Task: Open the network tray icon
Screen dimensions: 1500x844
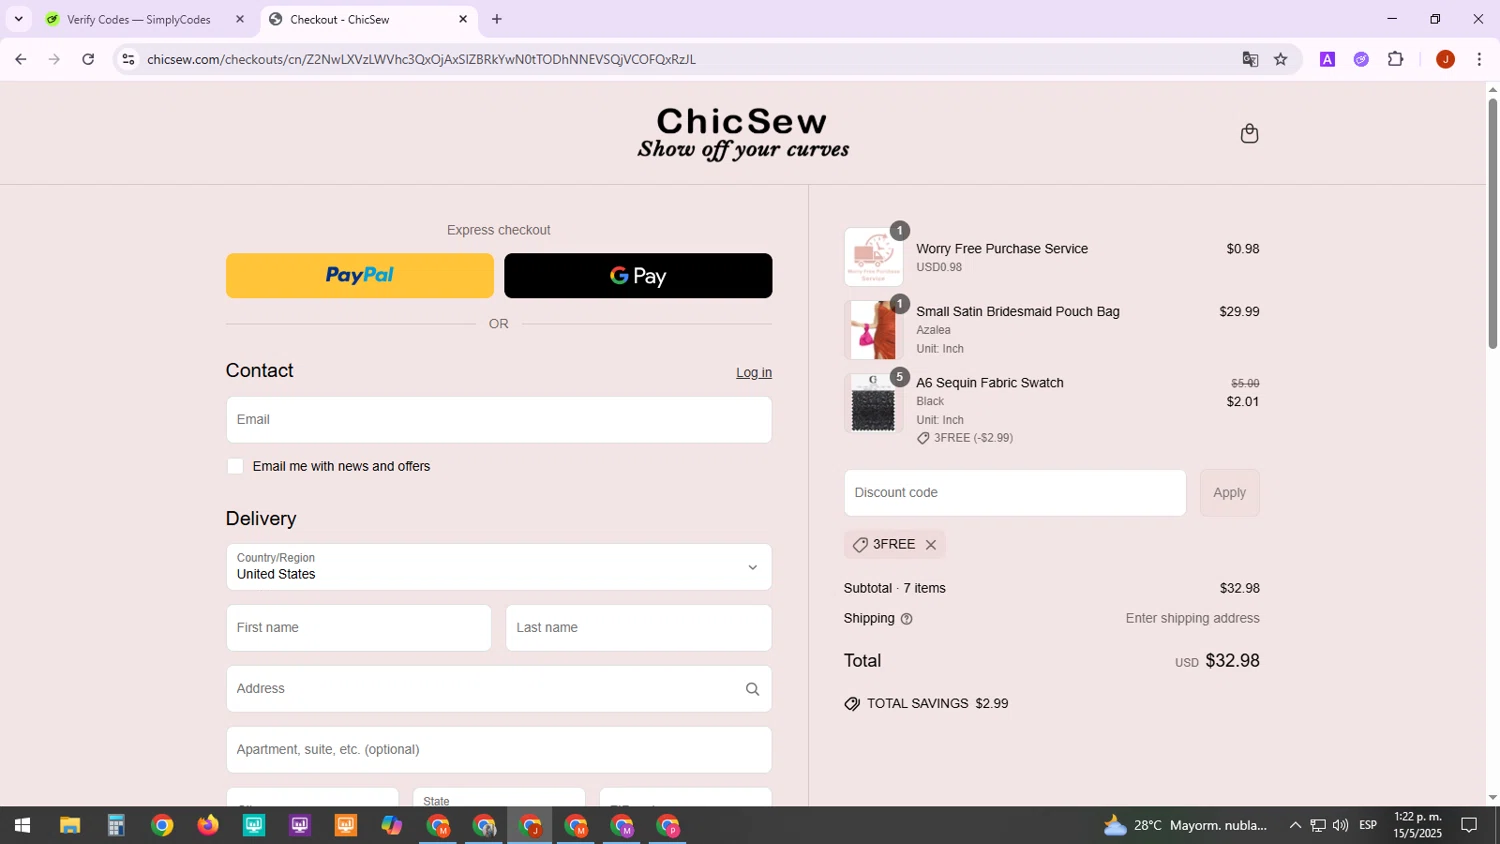Action: (x=1318, y=826)
